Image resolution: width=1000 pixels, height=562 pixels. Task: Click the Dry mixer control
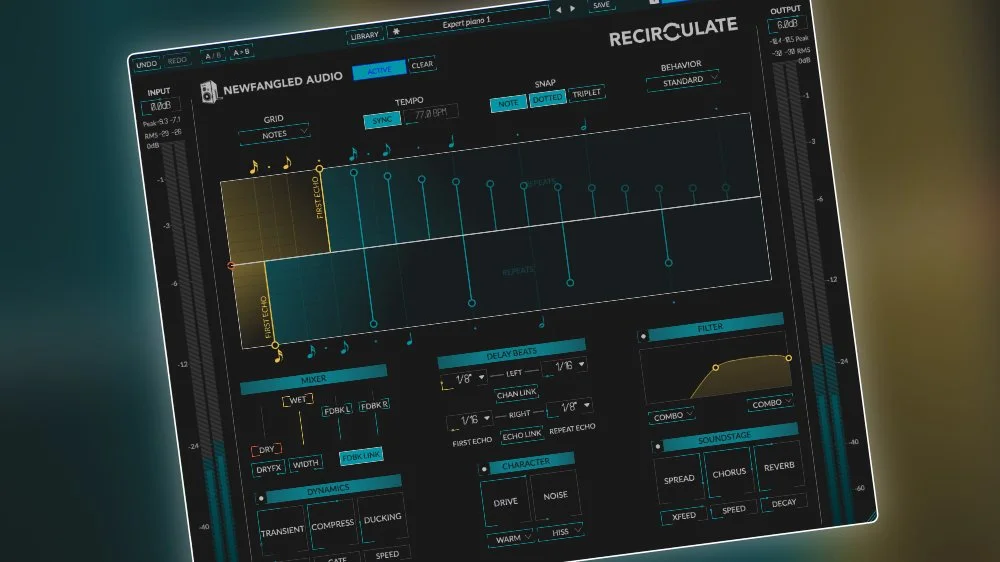point(266,450)
